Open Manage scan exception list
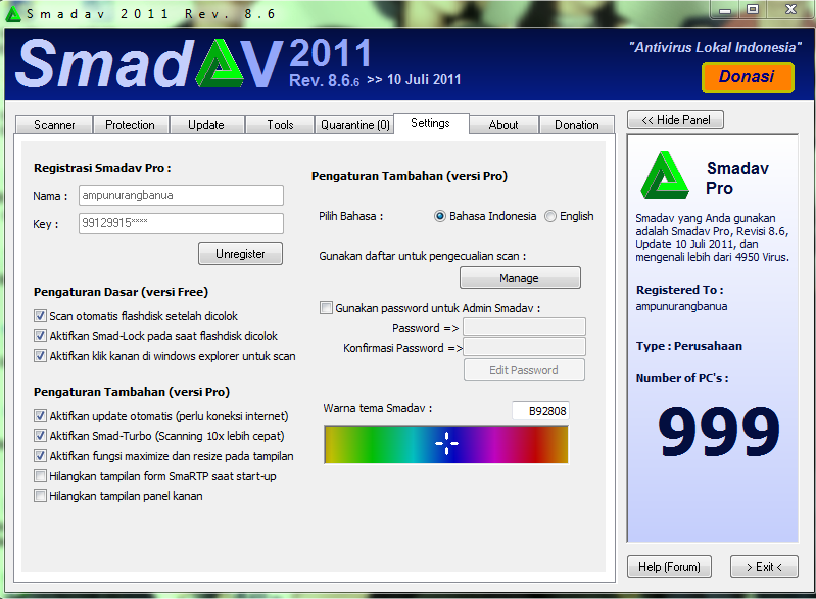 coord(520,278)
